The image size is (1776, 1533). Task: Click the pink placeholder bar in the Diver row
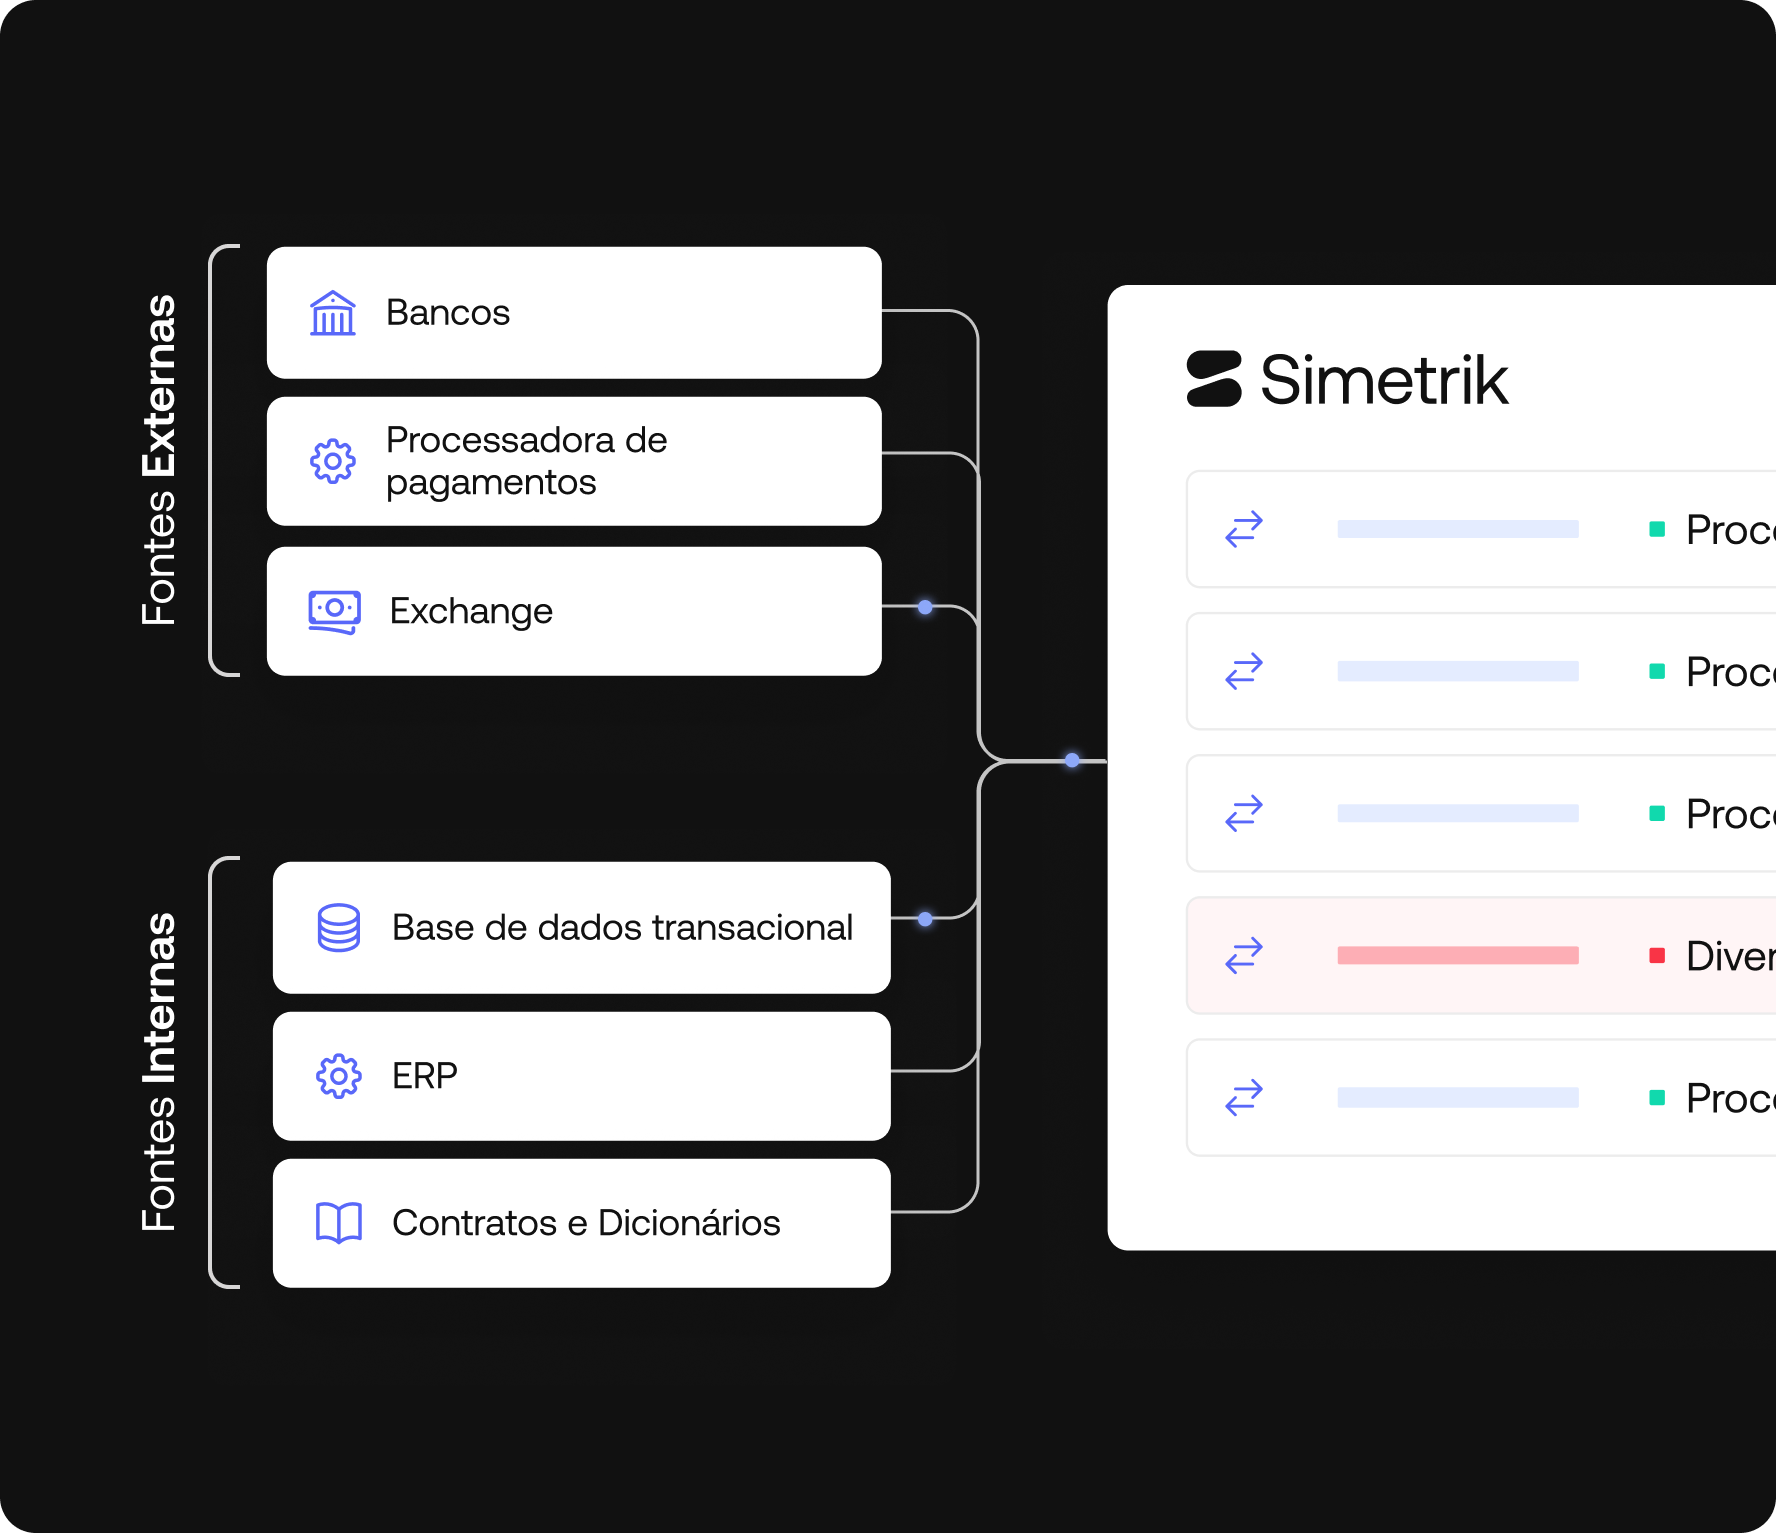tap(1458, 956)
